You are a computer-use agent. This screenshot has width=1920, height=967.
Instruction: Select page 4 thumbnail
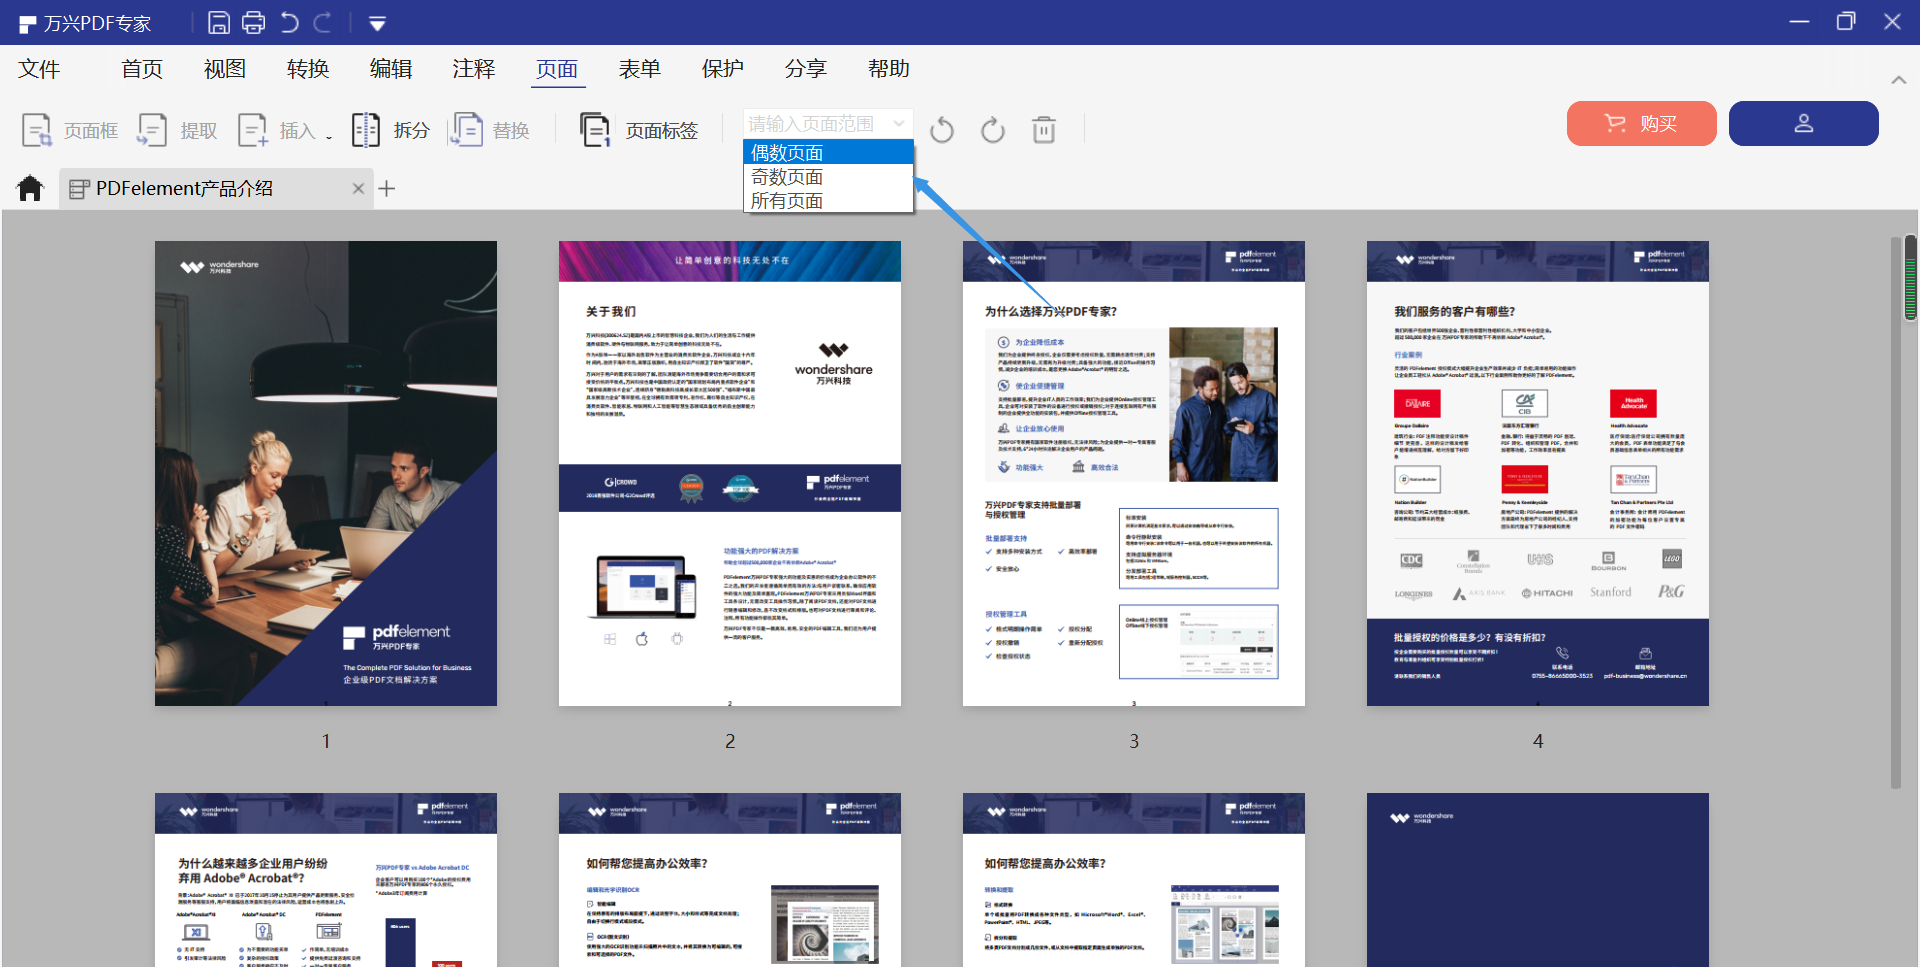[x=1537, y=473]
